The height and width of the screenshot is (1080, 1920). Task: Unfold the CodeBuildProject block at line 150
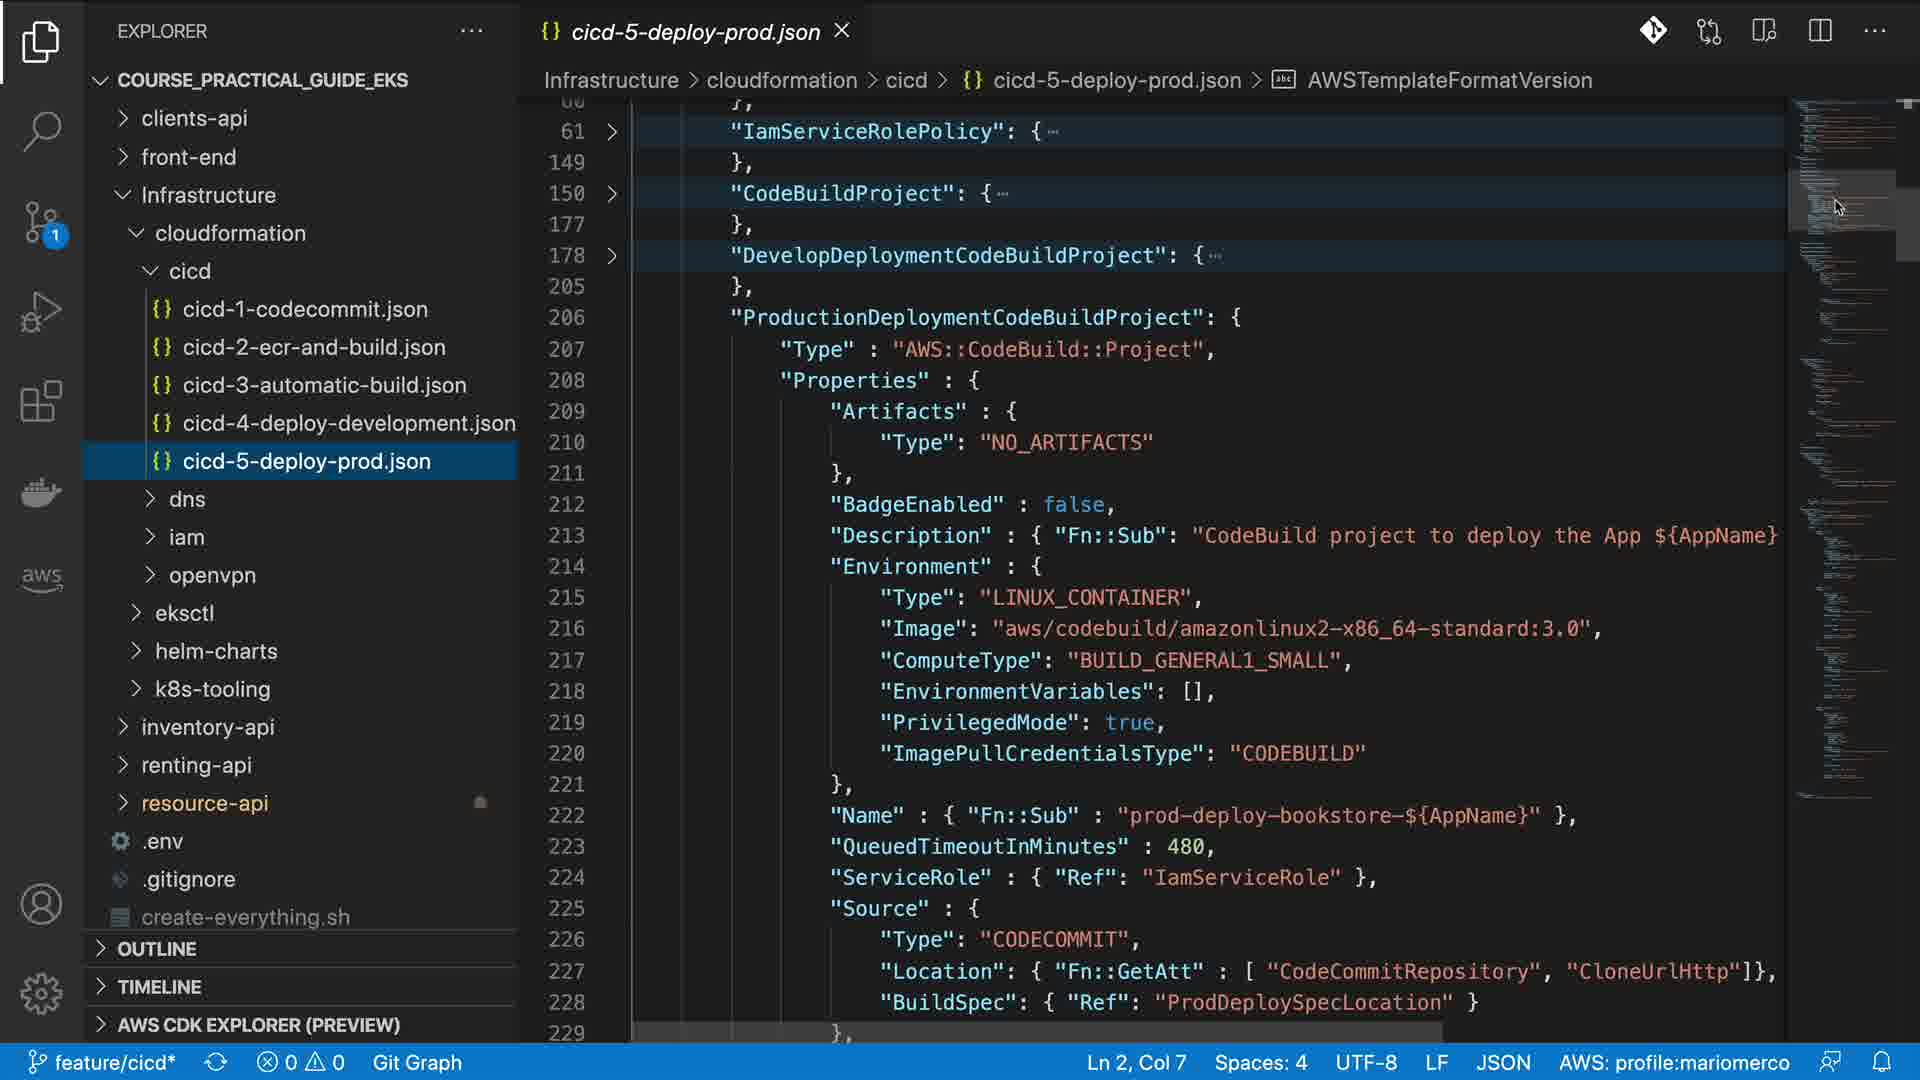click(x=612, y=194)
